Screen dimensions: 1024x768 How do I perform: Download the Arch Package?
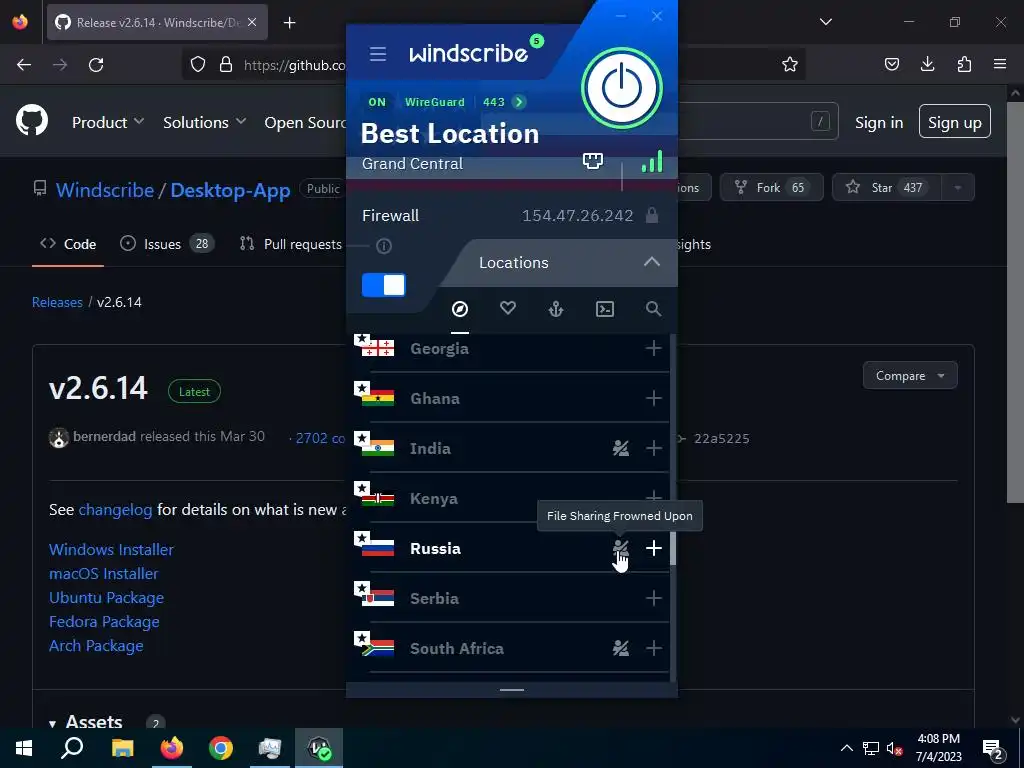click(x=96, y=645)
